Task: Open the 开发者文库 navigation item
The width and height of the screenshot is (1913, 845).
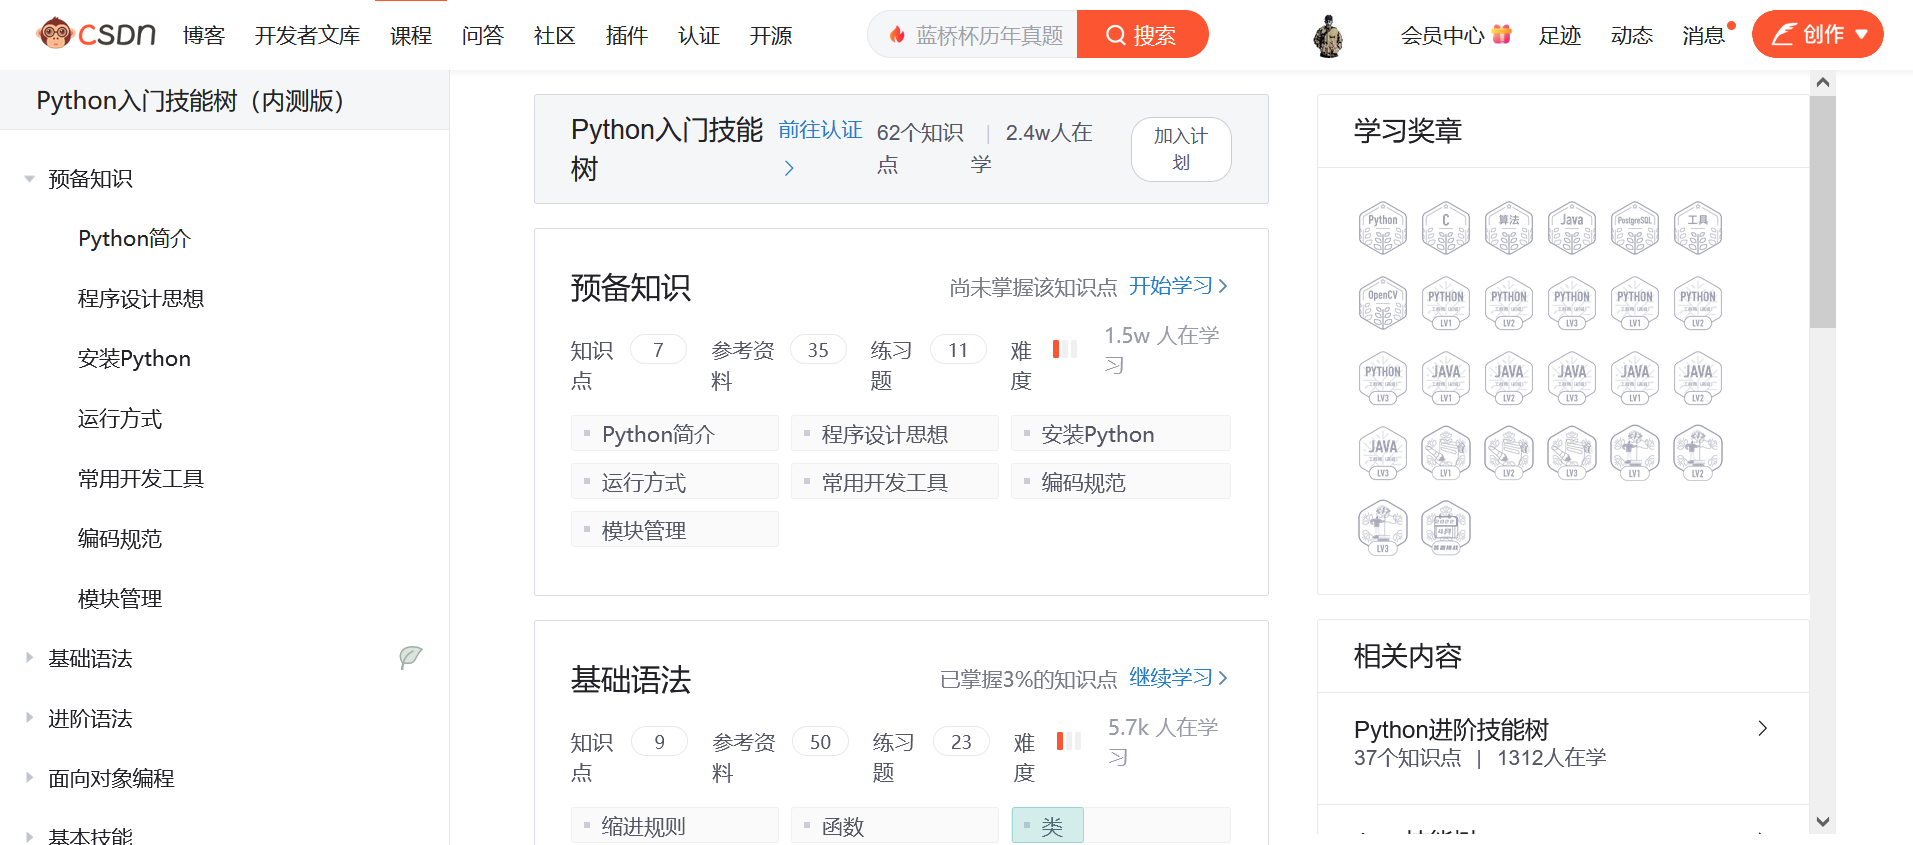Action: 308,35
